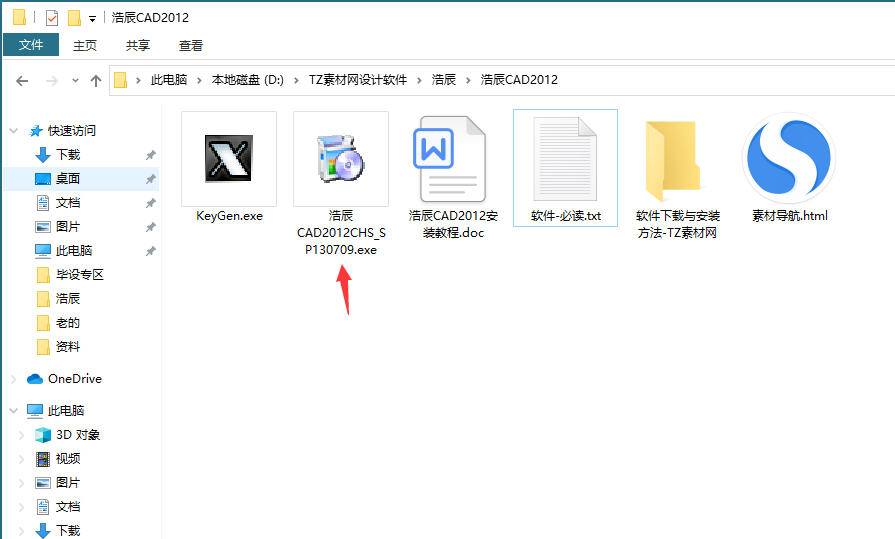895x539 pixels.
Task: Open the 老的 folder in sidebar
Action: (68, 323)
